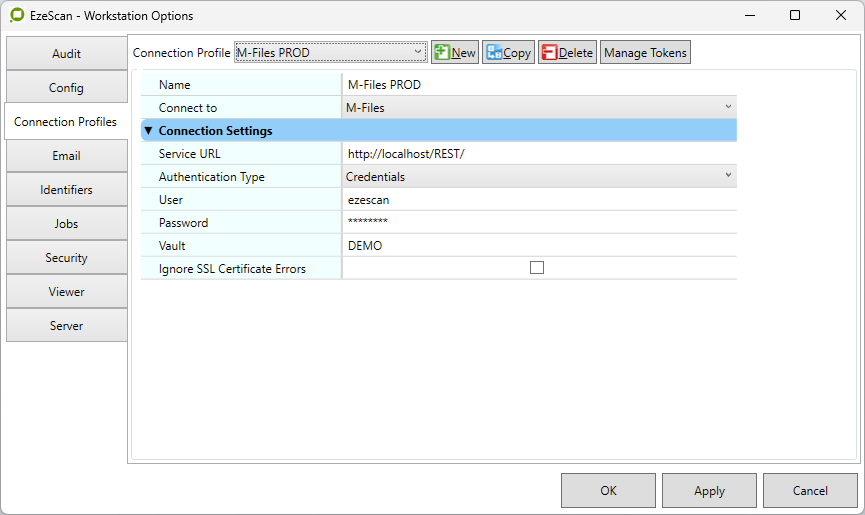
Task: Click the Manage Tokens button
Action: [645, 53]
